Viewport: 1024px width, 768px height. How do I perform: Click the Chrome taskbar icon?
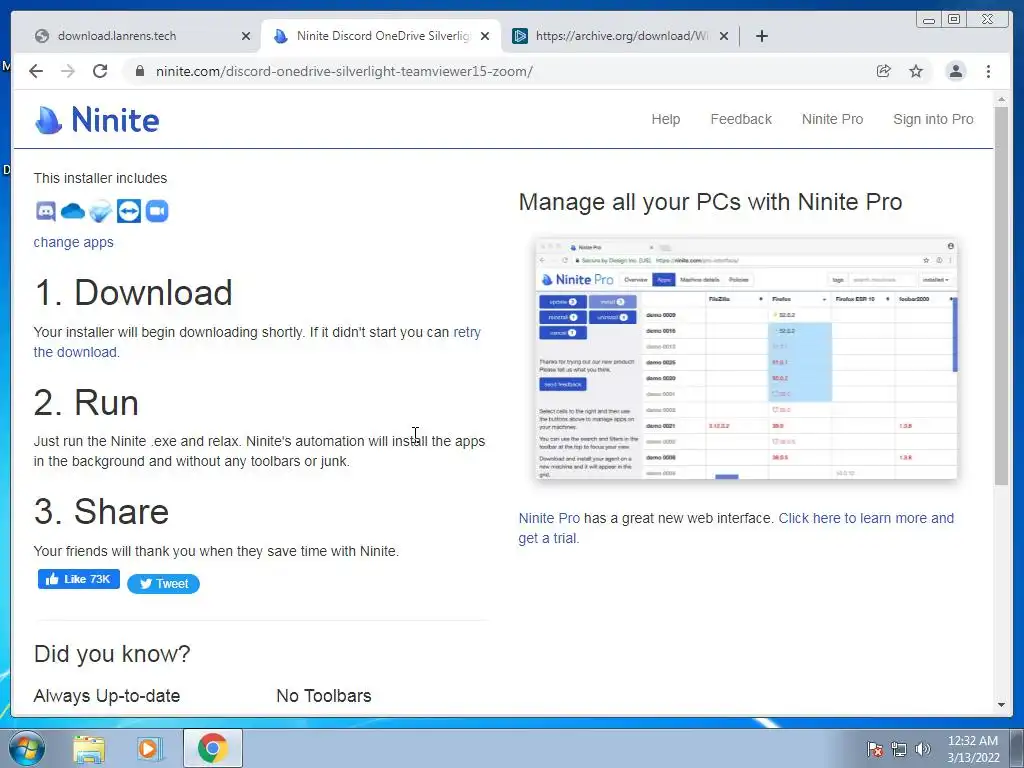213,748
